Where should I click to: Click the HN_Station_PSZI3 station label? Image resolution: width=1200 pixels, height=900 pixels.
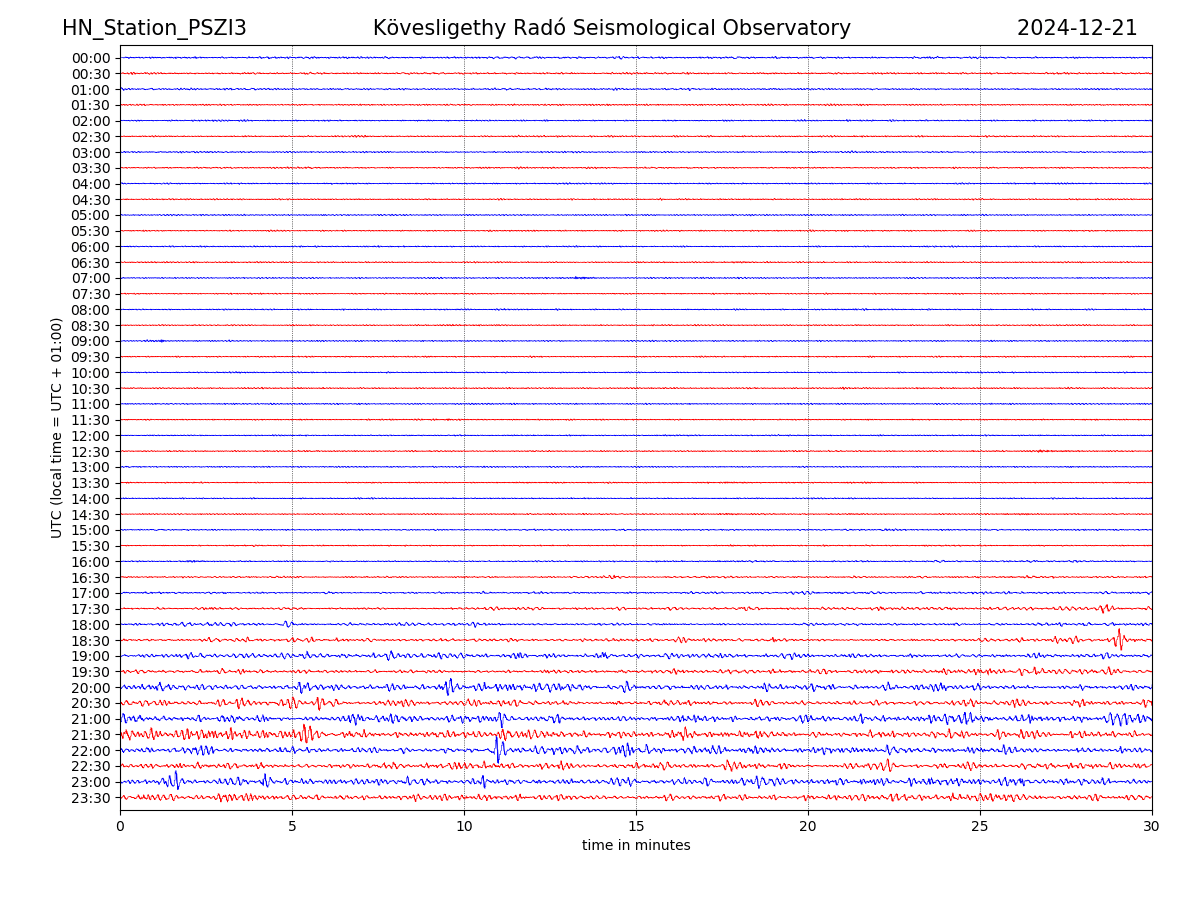pyautogui.click(x=154, y=28)
